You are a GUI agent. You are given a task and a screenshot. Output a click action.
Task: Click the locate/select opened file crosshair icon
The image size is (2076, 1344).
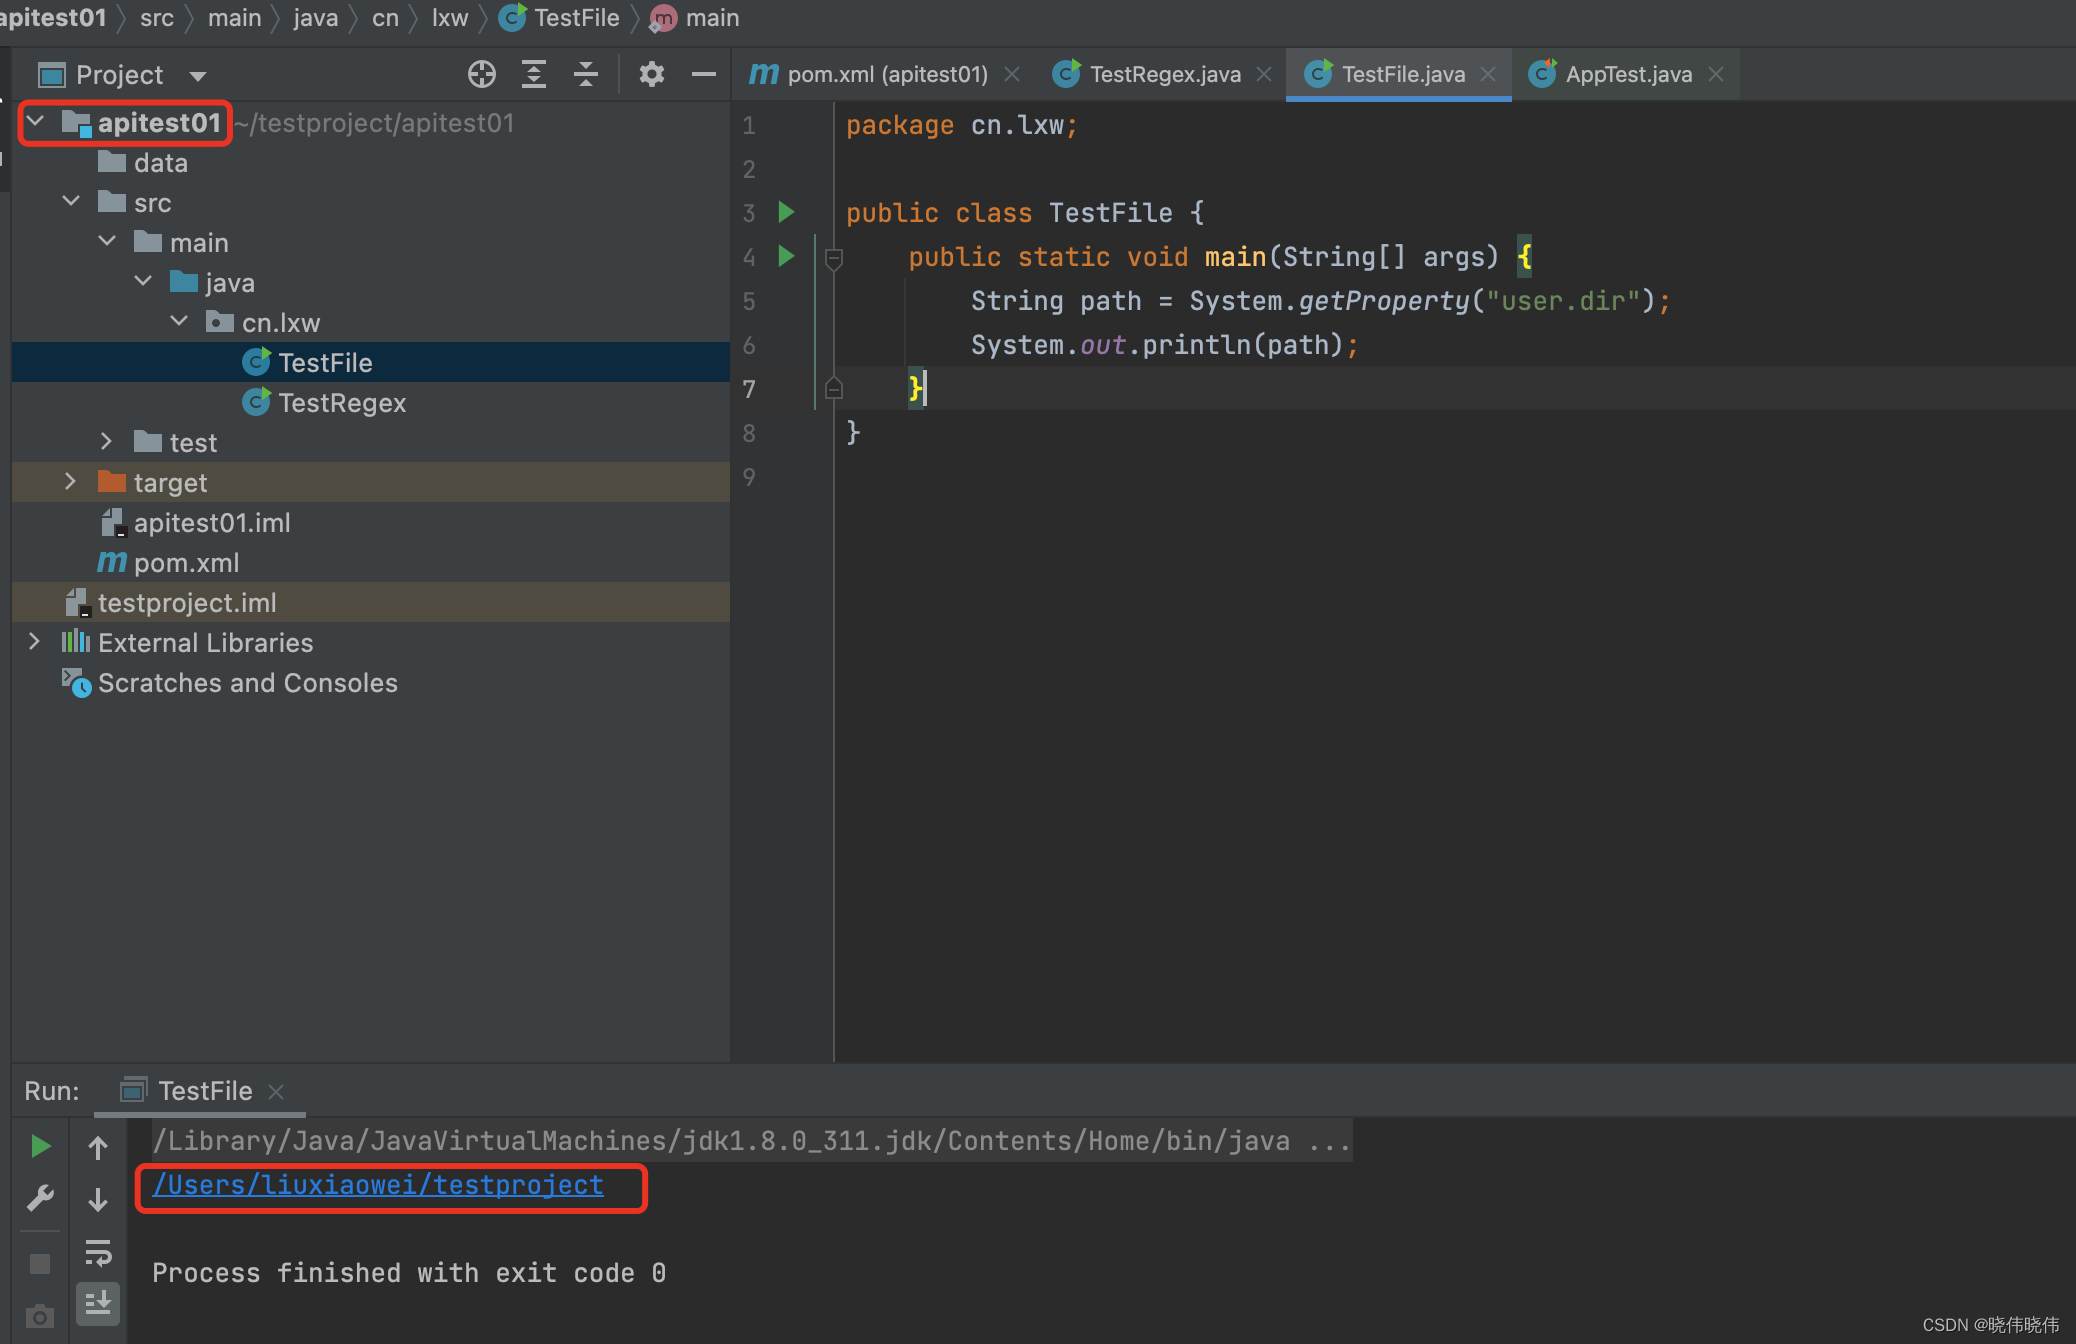(482, 74)
